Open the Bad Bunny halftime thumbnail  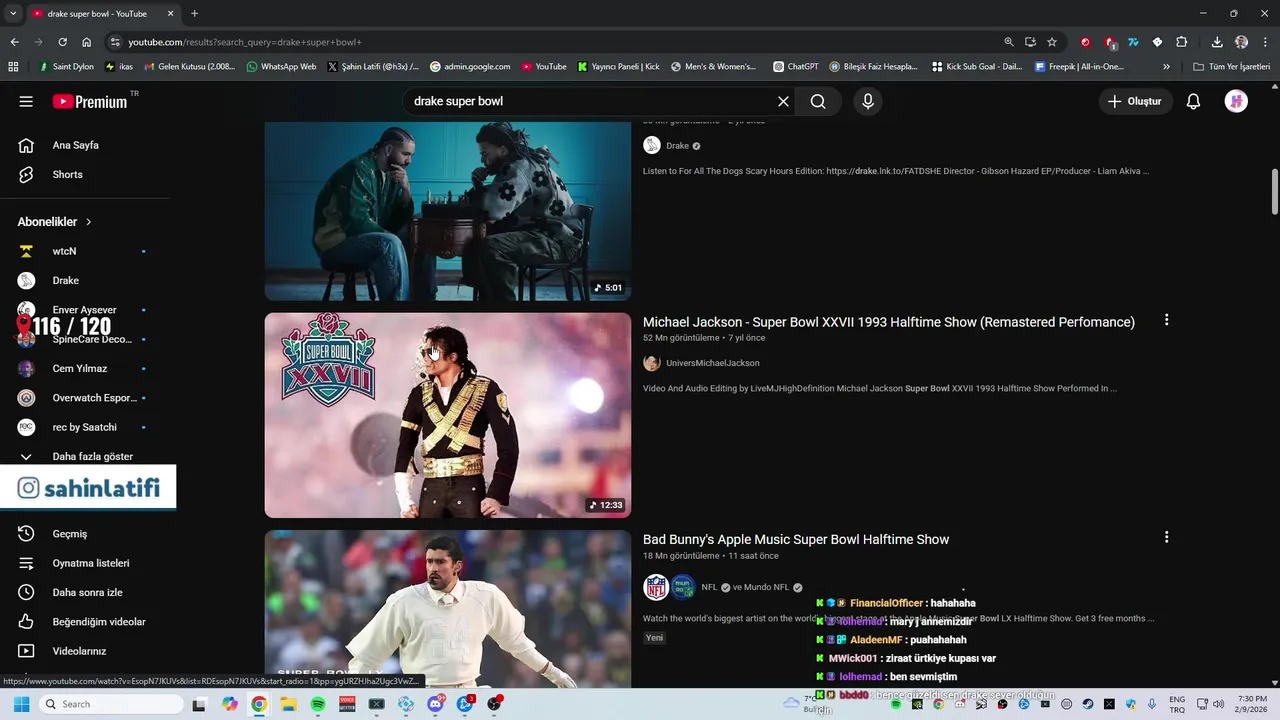[448, 608]
